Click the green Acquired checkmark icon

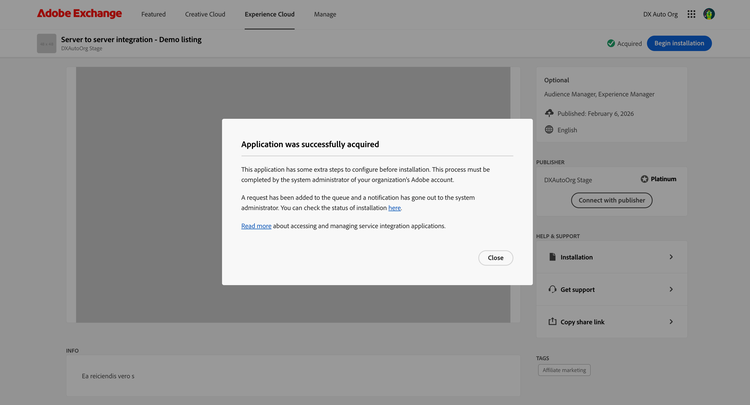(x=611, y=44)
